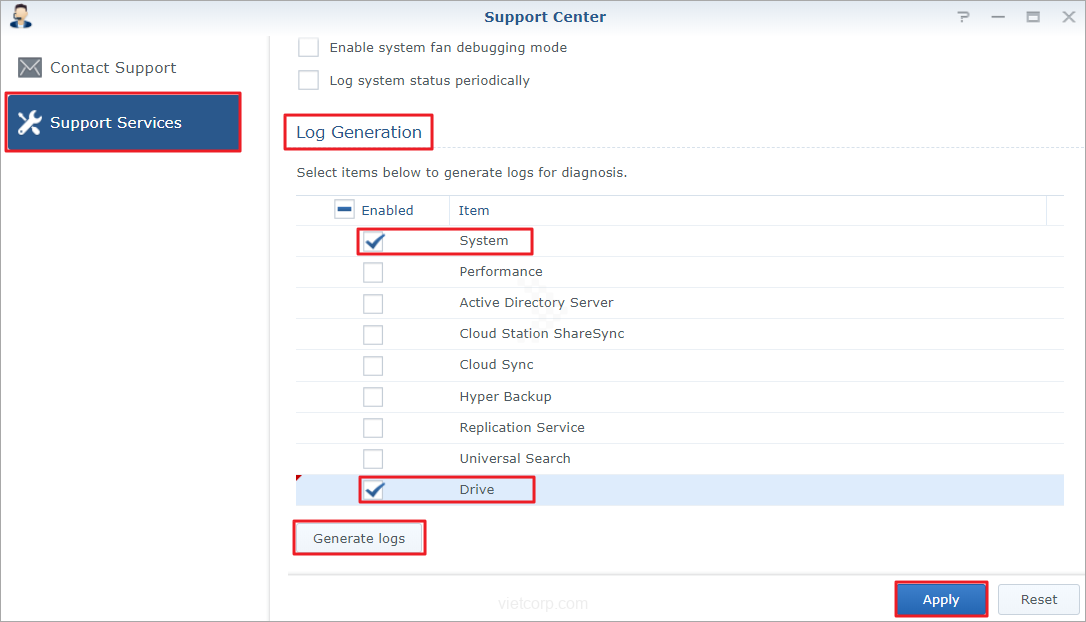Minimize the Support Center window
Viewport: 1086px width, 622px height.
(998, 17)
